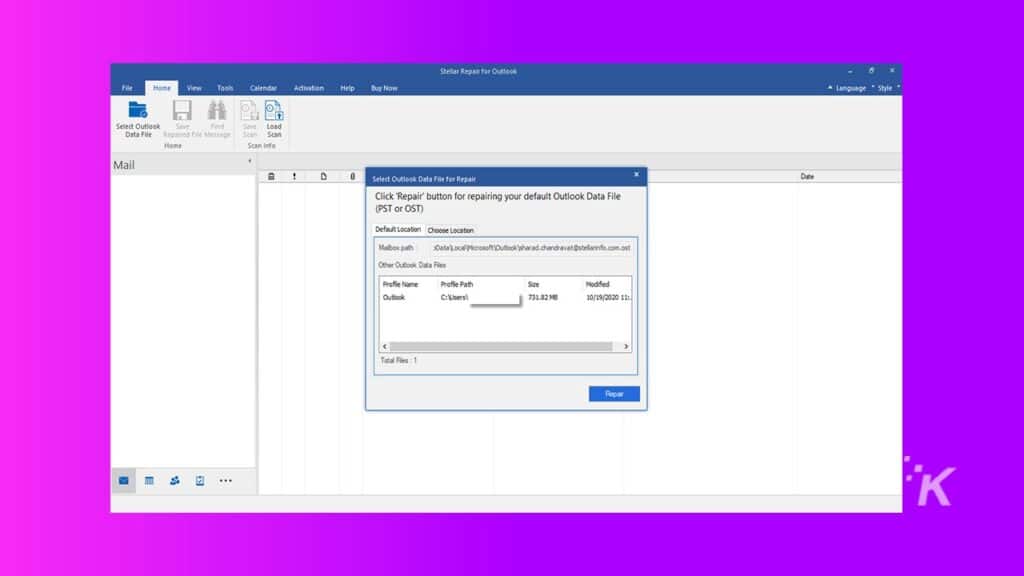1024x576 pixels.
Task: Switch to View ribbon tab
Action: click(194, 88)
